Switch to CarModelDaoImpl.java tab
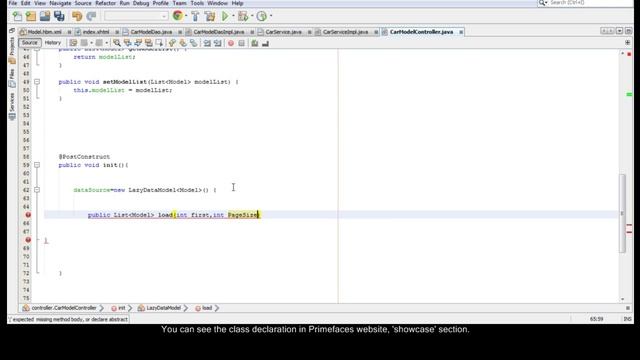The width and height of the screenshot is (640, 360). [219, 32]
